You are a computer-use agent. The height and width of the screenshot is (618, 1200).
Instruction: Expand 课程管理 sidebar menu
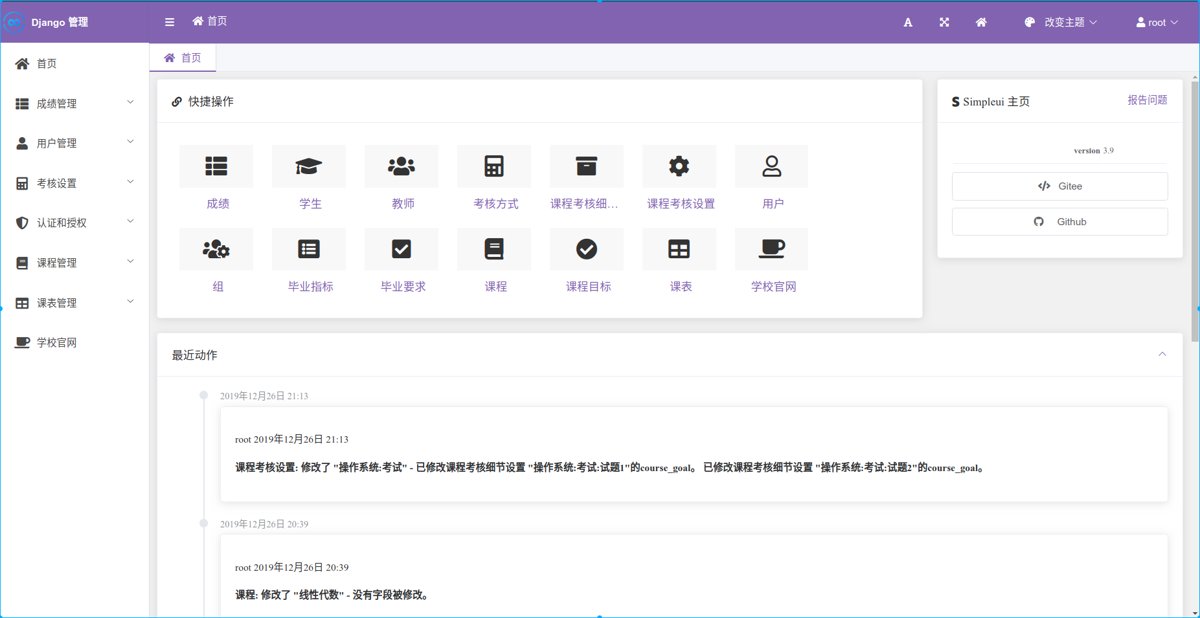[75, 263]
